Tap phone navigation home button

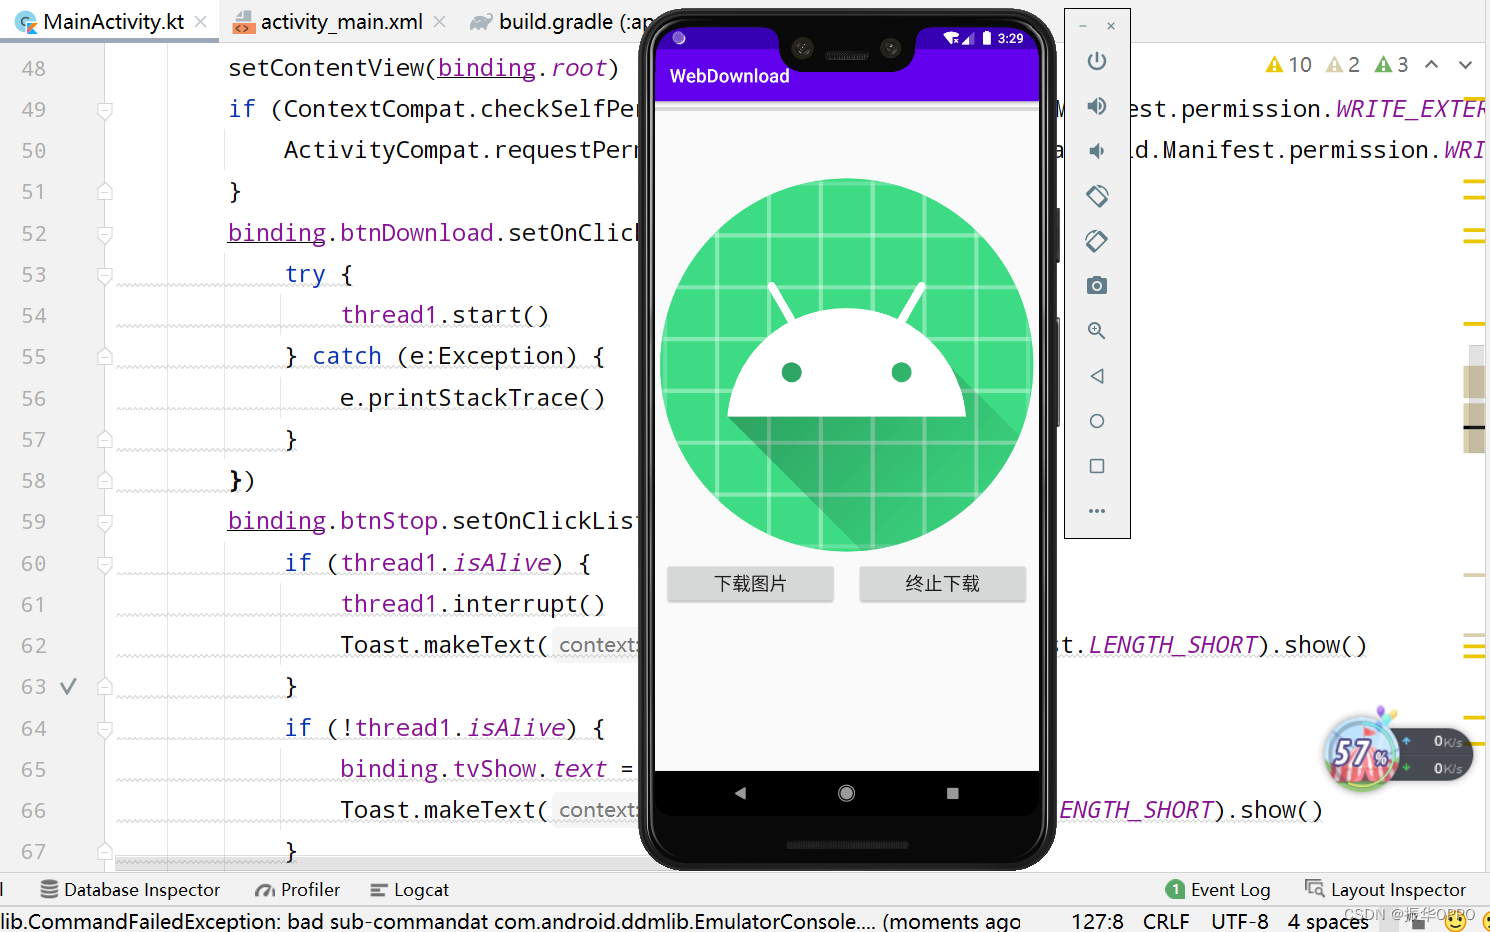[846, 793]
